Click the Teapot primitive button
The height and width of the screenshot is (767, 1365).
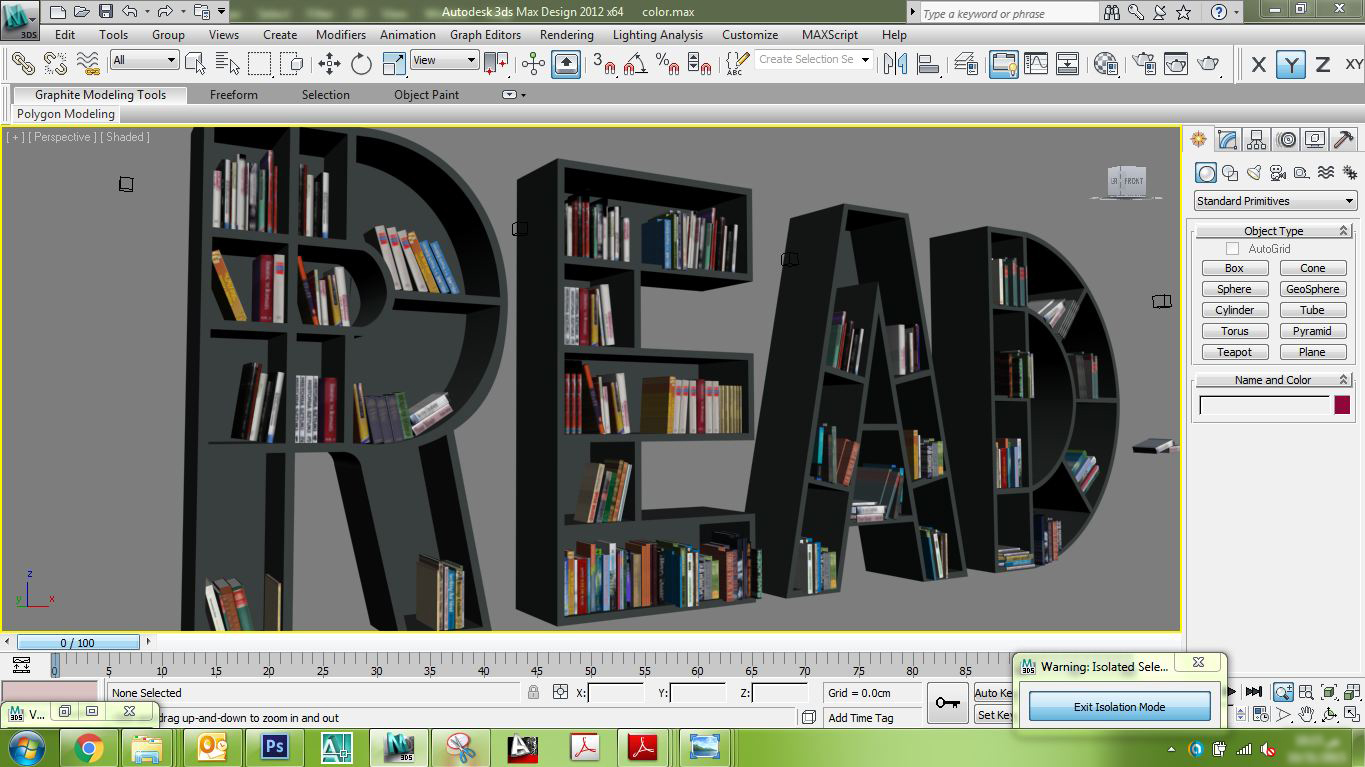pos(1234,352)
